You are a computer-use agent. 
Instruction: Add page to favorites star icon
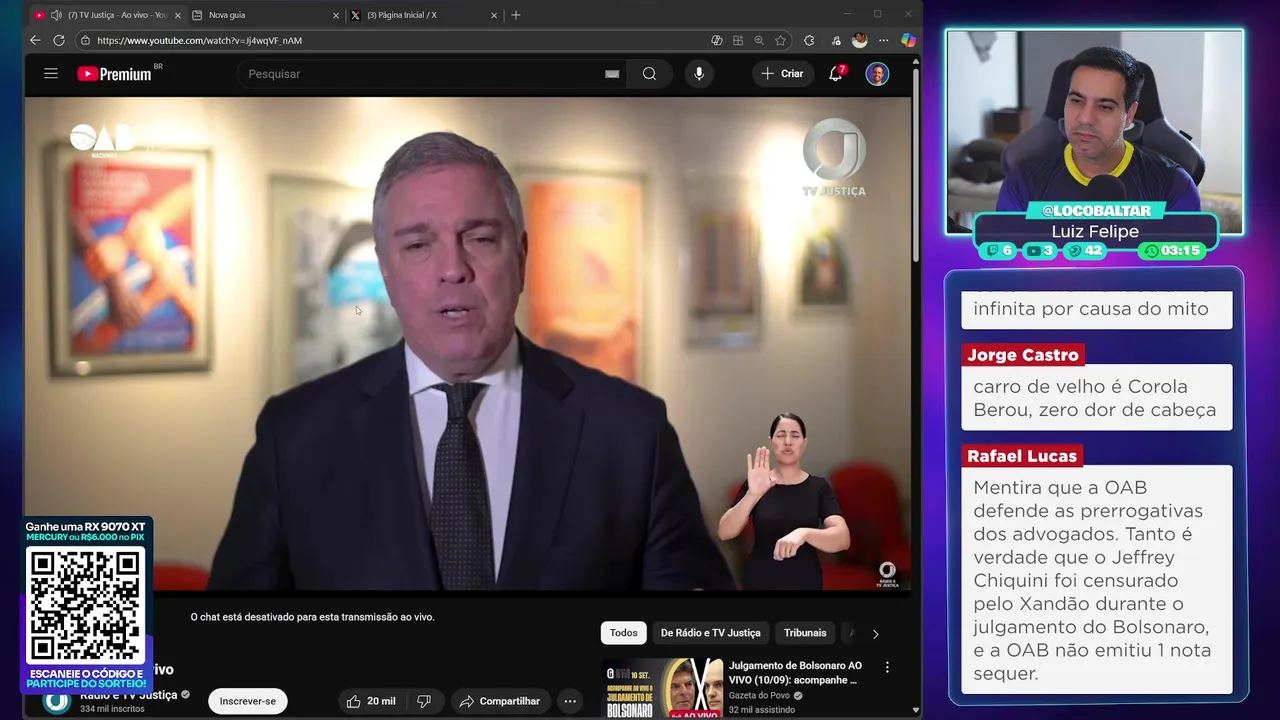pyautogui.click(x=781, y=40)
